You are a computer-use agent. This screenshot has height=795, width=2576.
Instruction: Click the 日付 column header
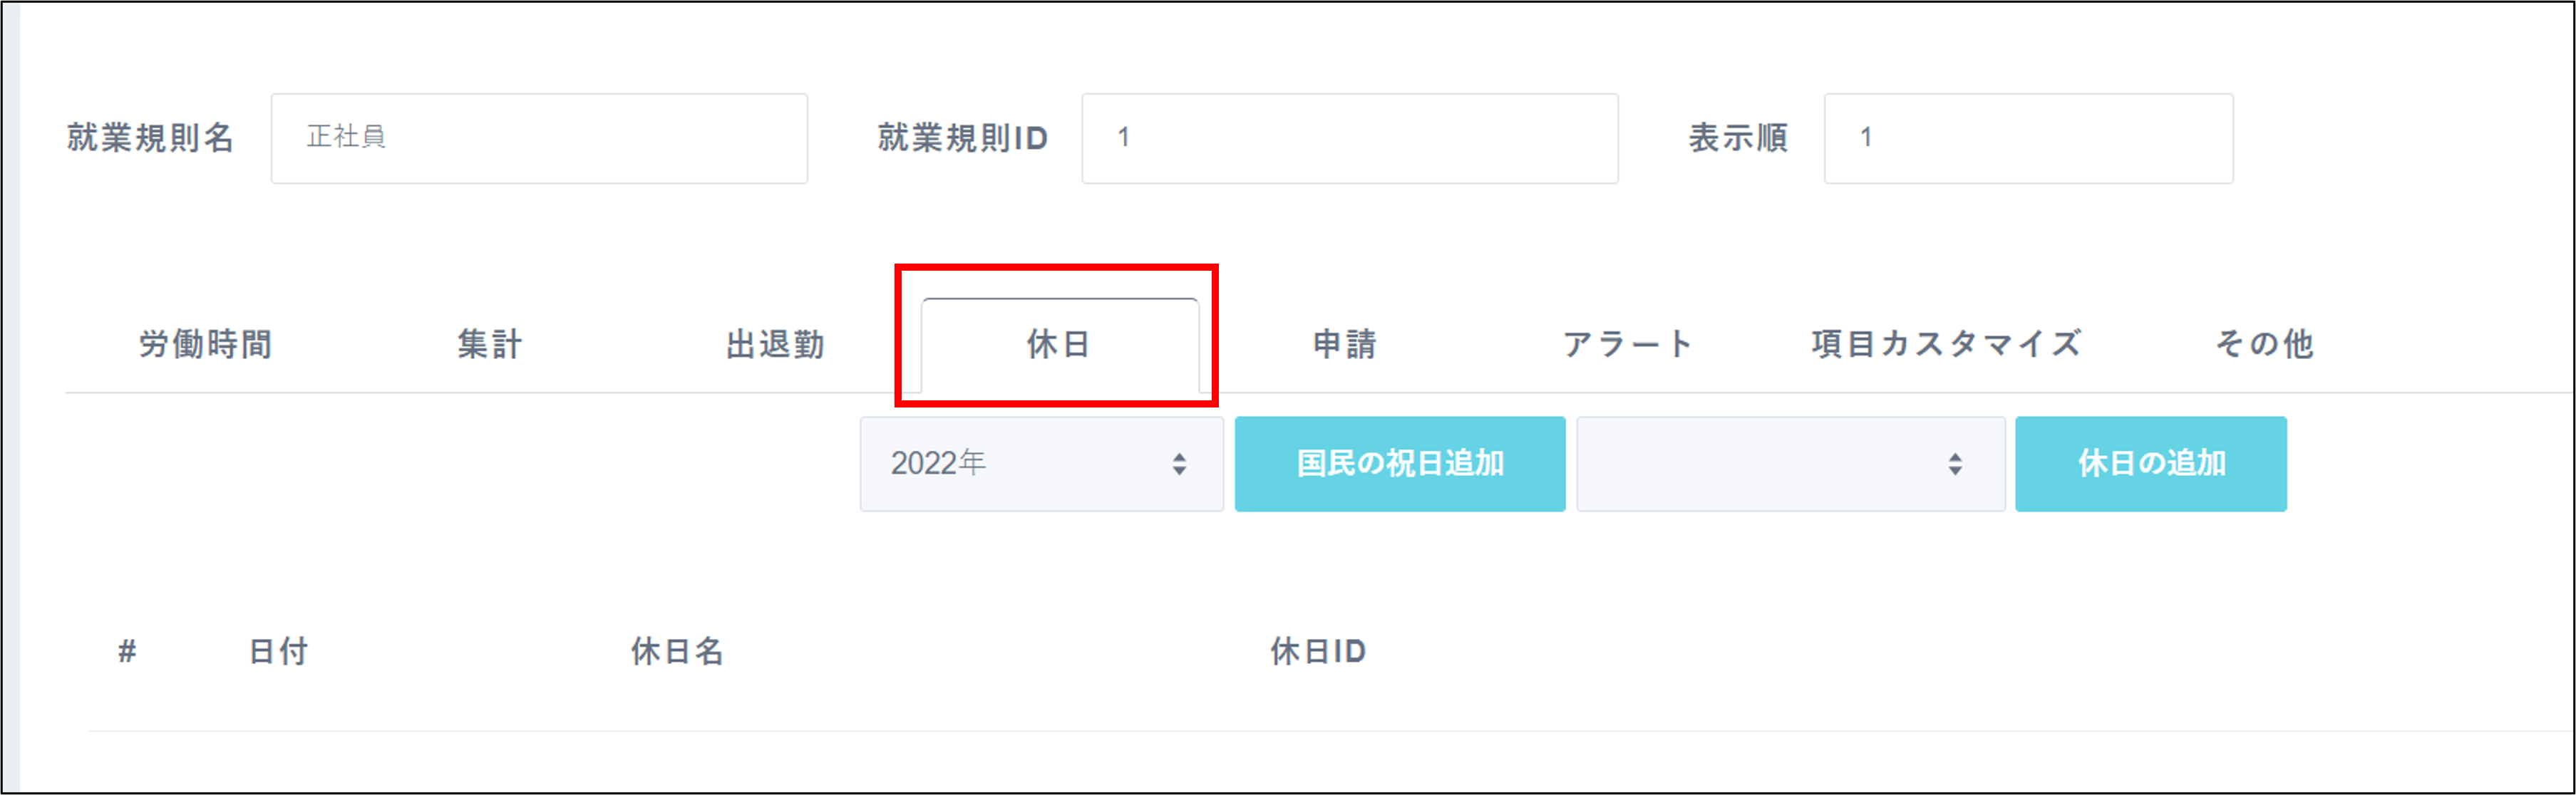coord(278,652)
